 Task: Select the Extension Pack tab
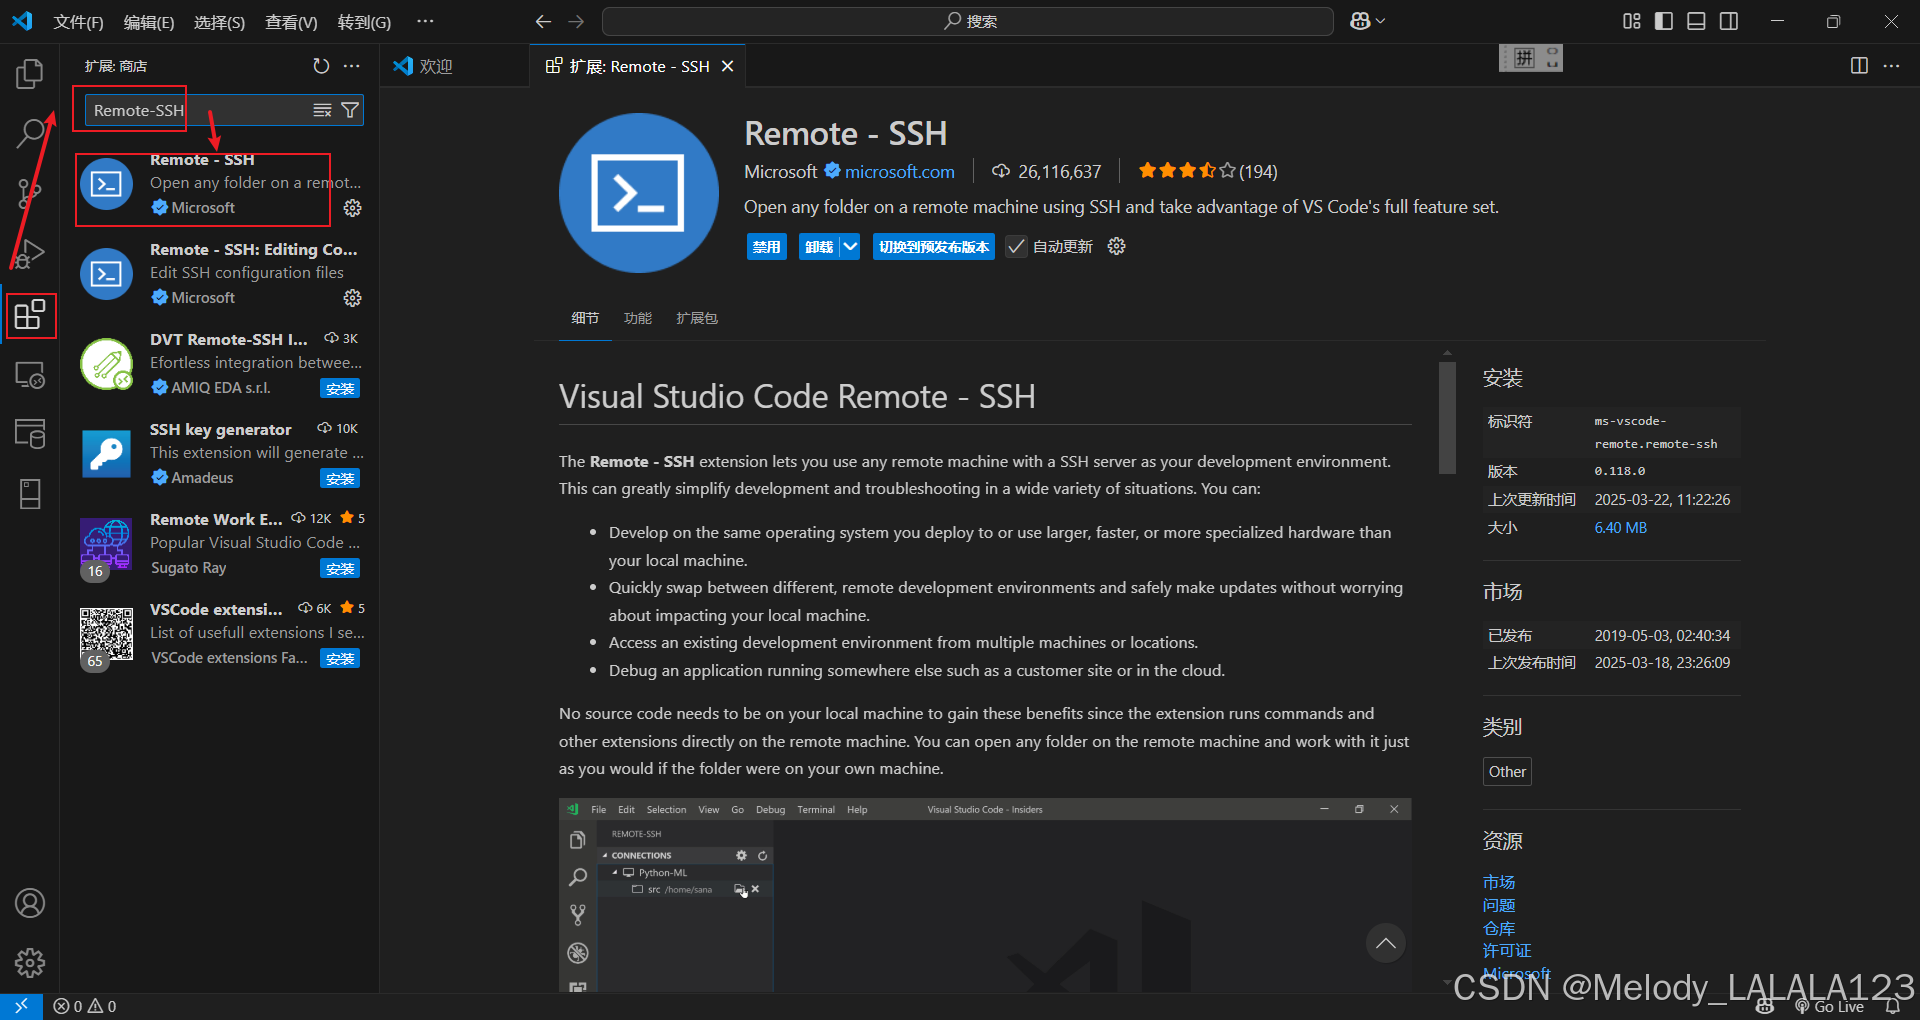697,318
